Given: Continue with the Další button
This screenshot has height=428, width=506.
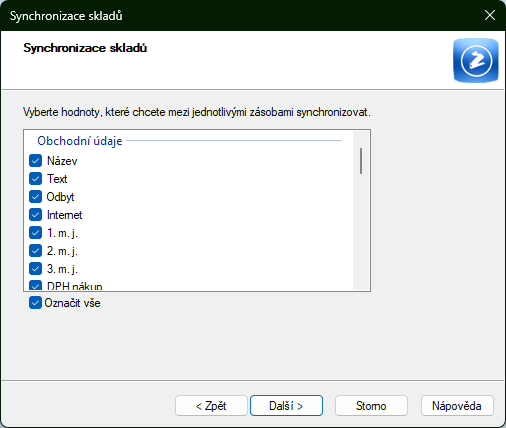Looking at the screenshot, I should tap(286, 406).
